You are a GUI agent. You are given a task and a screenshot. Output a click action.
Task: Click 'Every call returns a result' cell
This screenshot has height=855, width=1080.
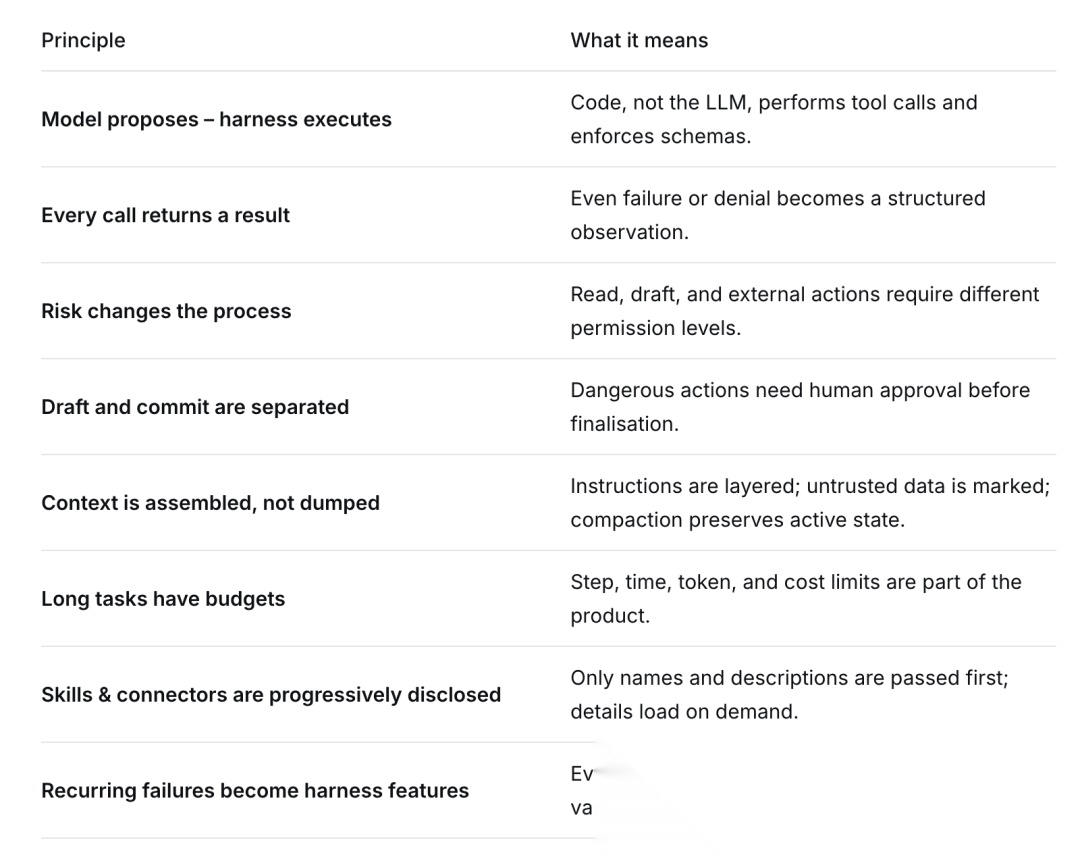pos(165,215)
